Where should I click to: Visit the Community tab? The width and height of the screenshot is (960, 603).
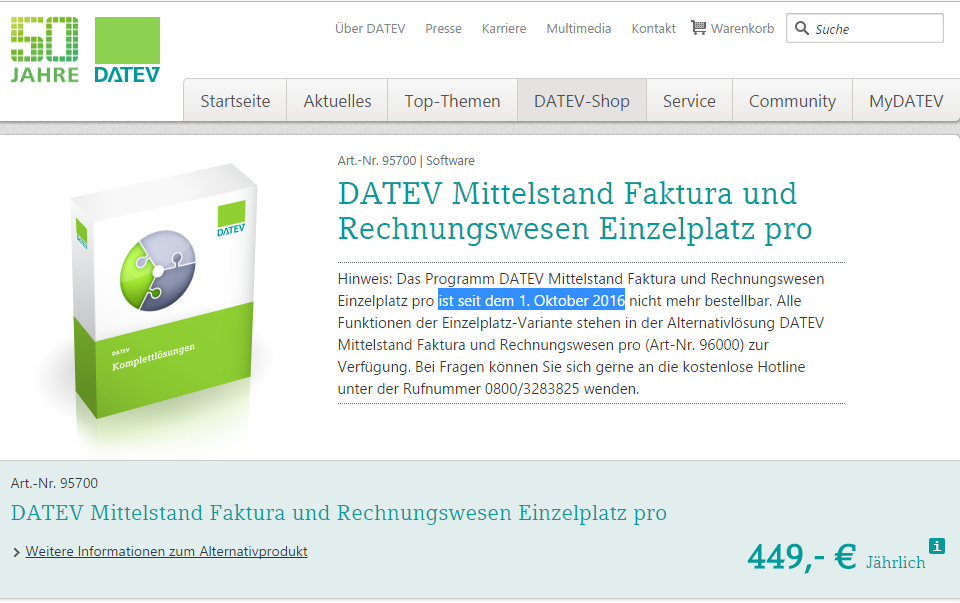[x=792, y=100]
